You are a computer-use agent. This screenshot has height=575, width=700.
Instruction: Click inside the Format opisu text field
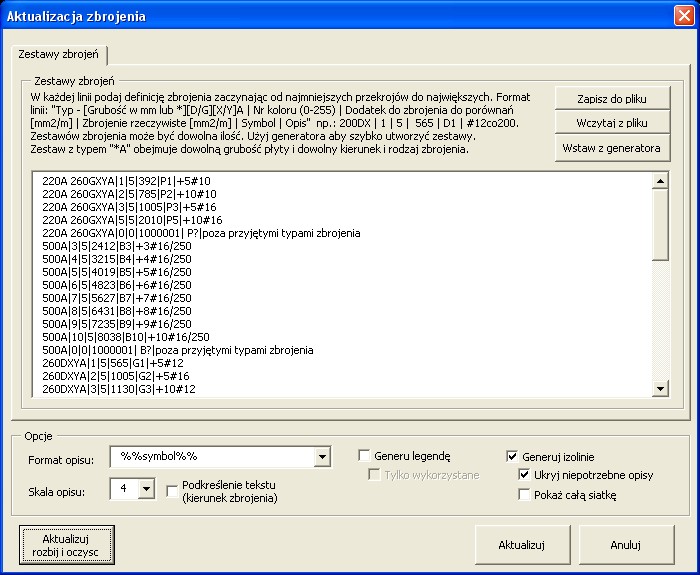pyautogui.click(x=210, y=457)
